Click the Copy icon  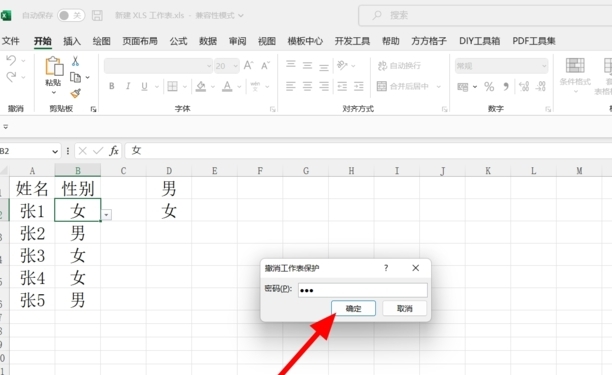[x=75, y=77]
